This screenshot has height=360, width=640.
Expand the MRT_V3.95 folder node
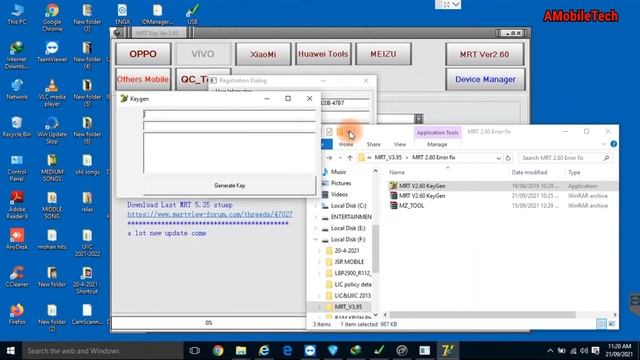click(x=319, y=307)
